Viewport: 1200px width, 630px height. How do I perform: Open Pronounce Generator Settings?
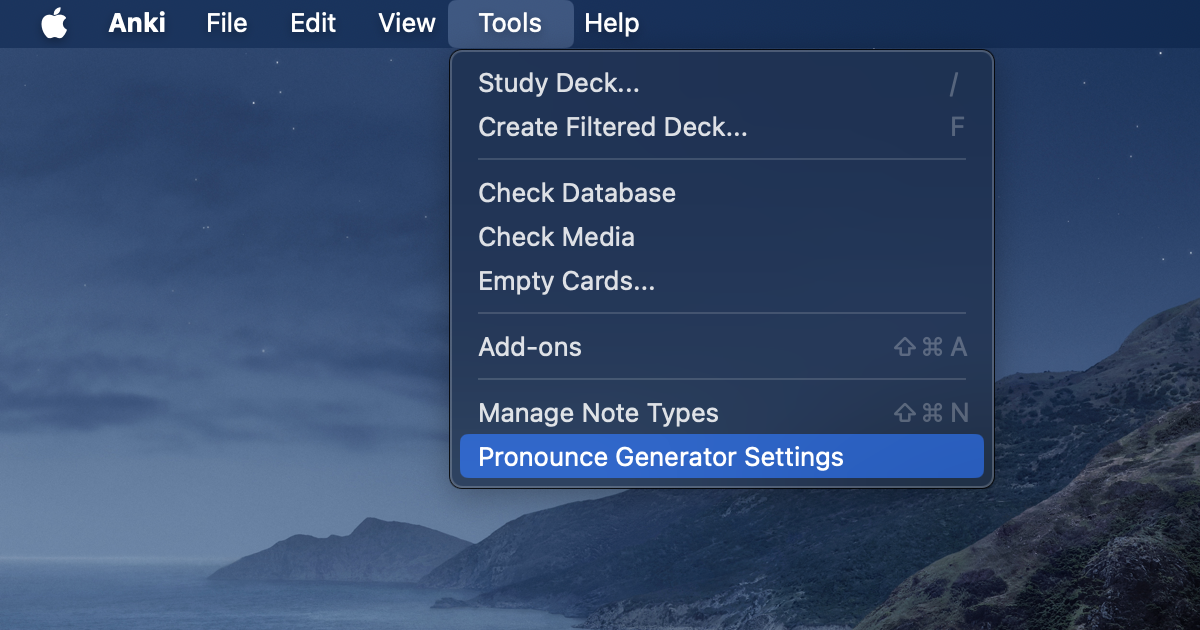tap(662, 456)
